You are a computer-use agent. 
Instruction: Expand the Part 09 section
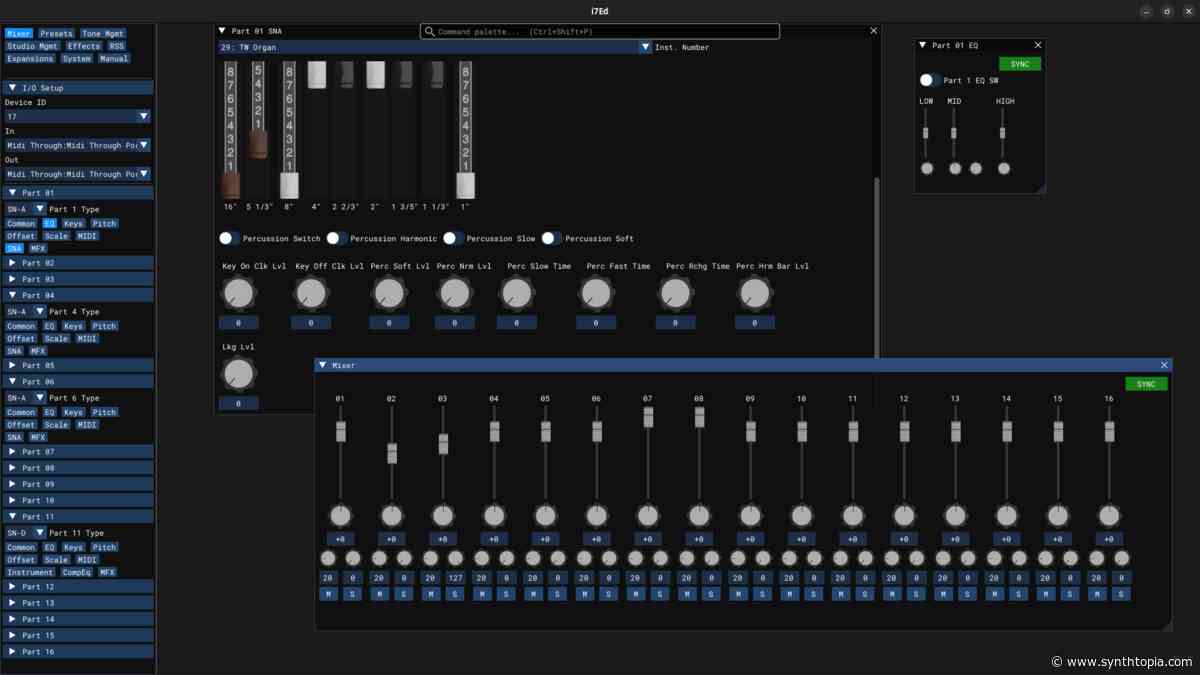pyautogui.click(x=79, y=484)
